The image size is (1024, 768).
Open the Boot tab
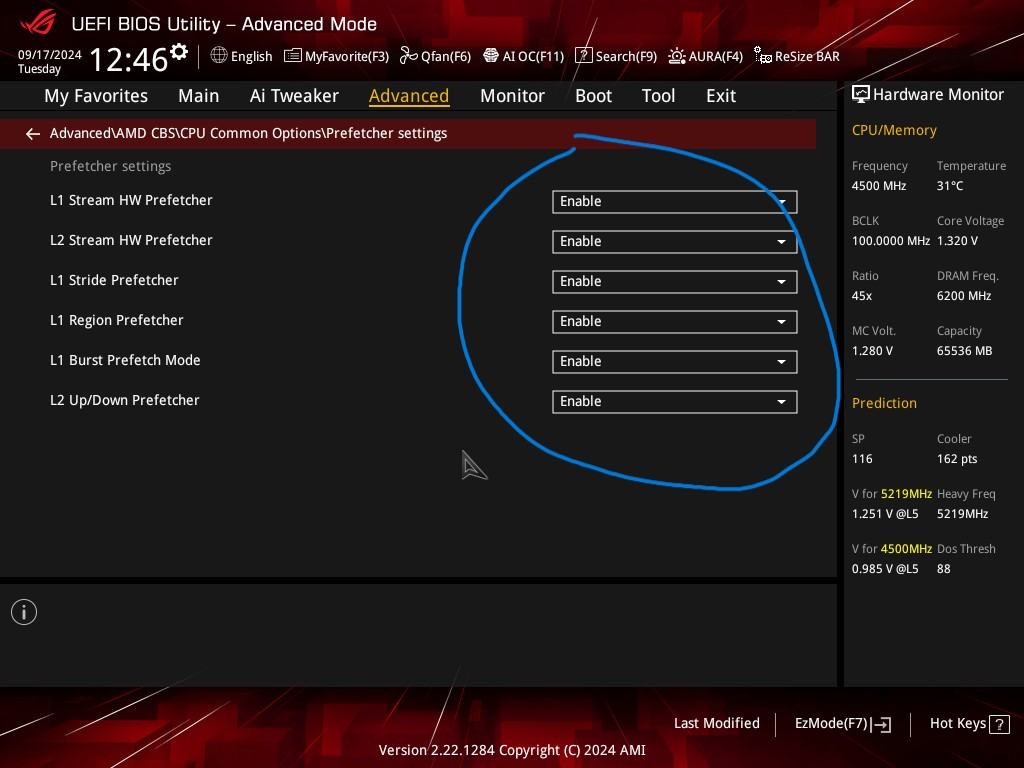593,96
